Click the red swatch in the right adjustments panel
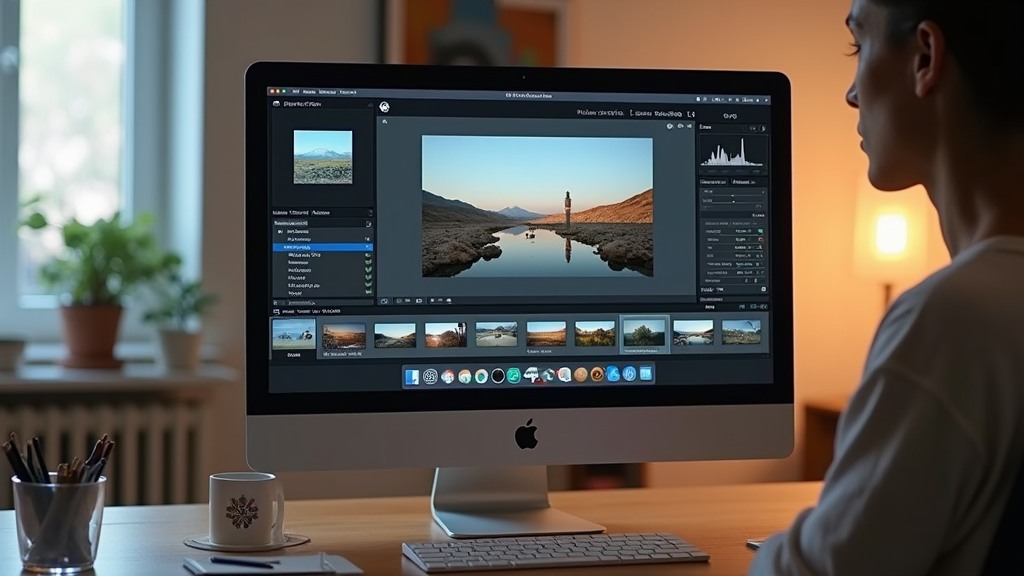 click(760, 240)
